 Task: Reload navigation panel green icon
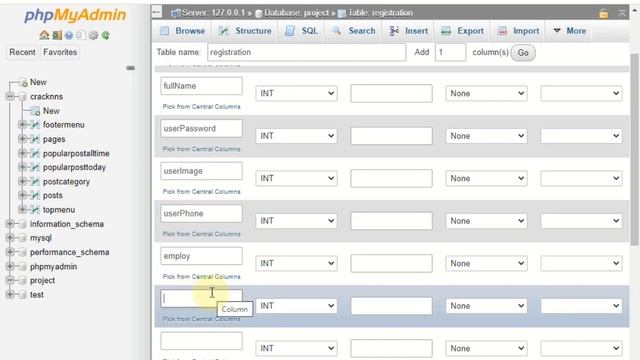pos(106,36)
